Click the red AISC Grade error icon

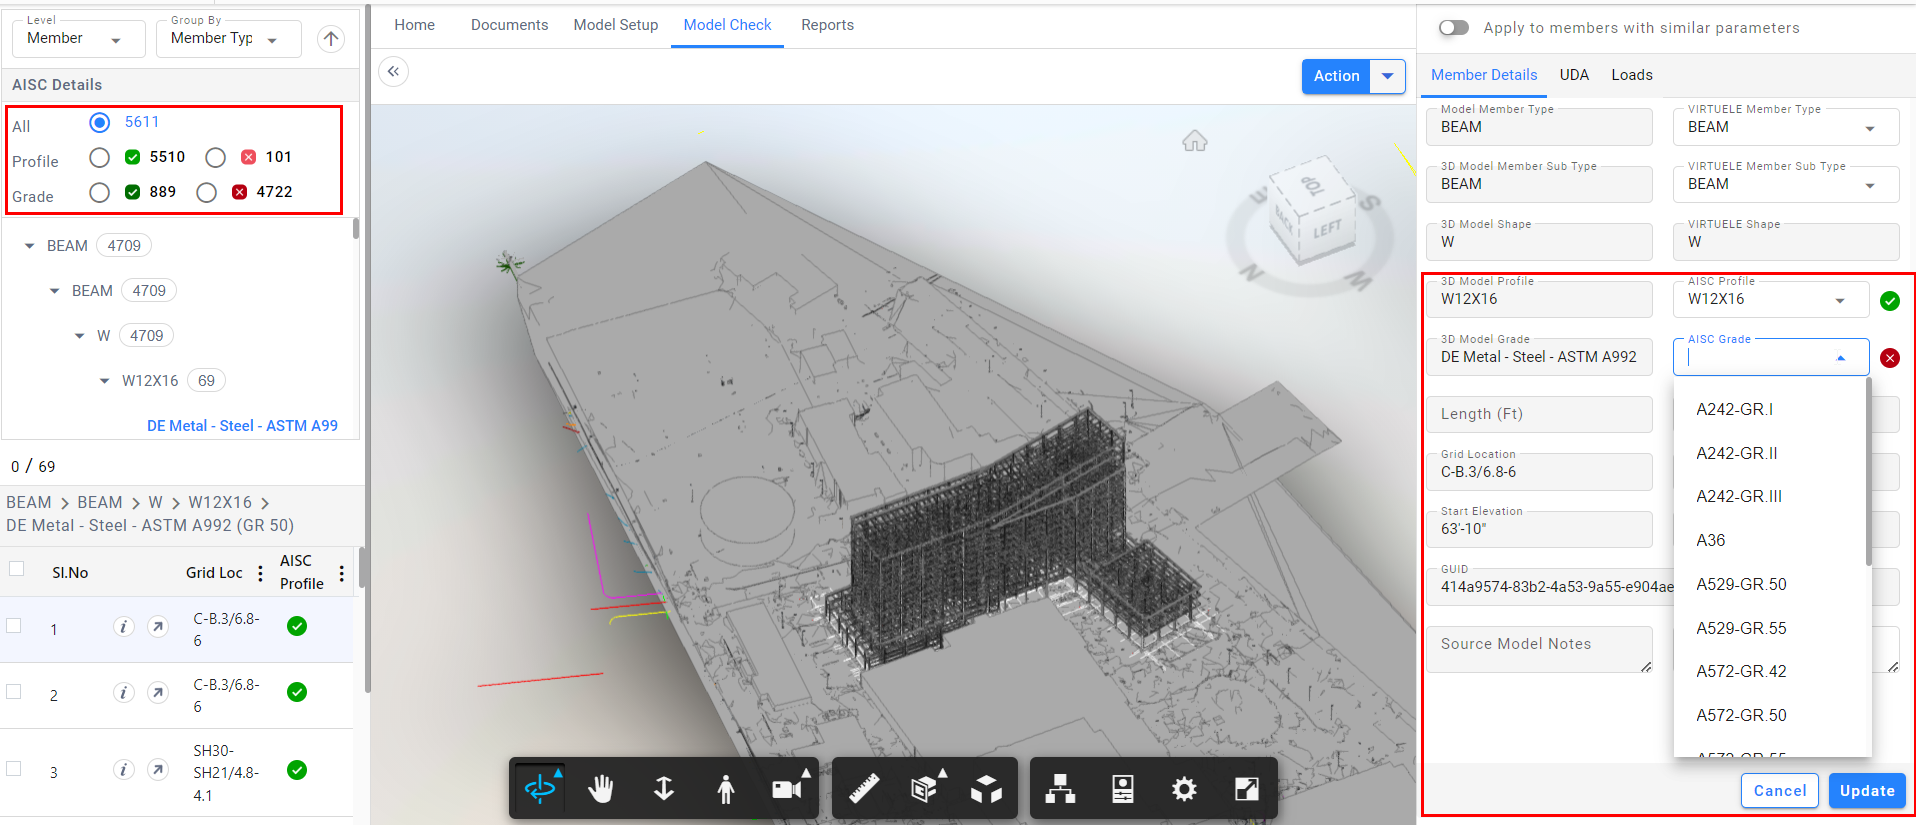[1890, 358]
